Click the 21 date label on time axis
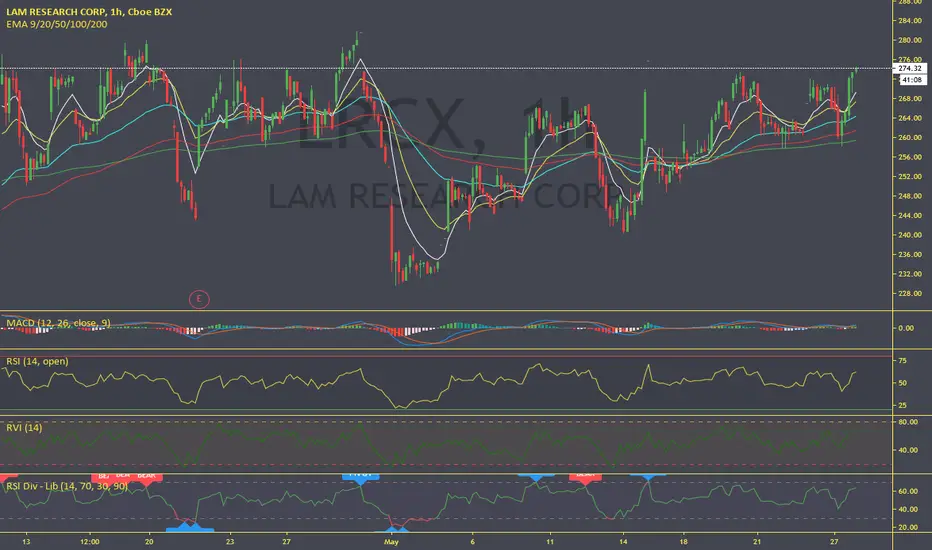The image size is (932, 550). (x=757, y=542)
